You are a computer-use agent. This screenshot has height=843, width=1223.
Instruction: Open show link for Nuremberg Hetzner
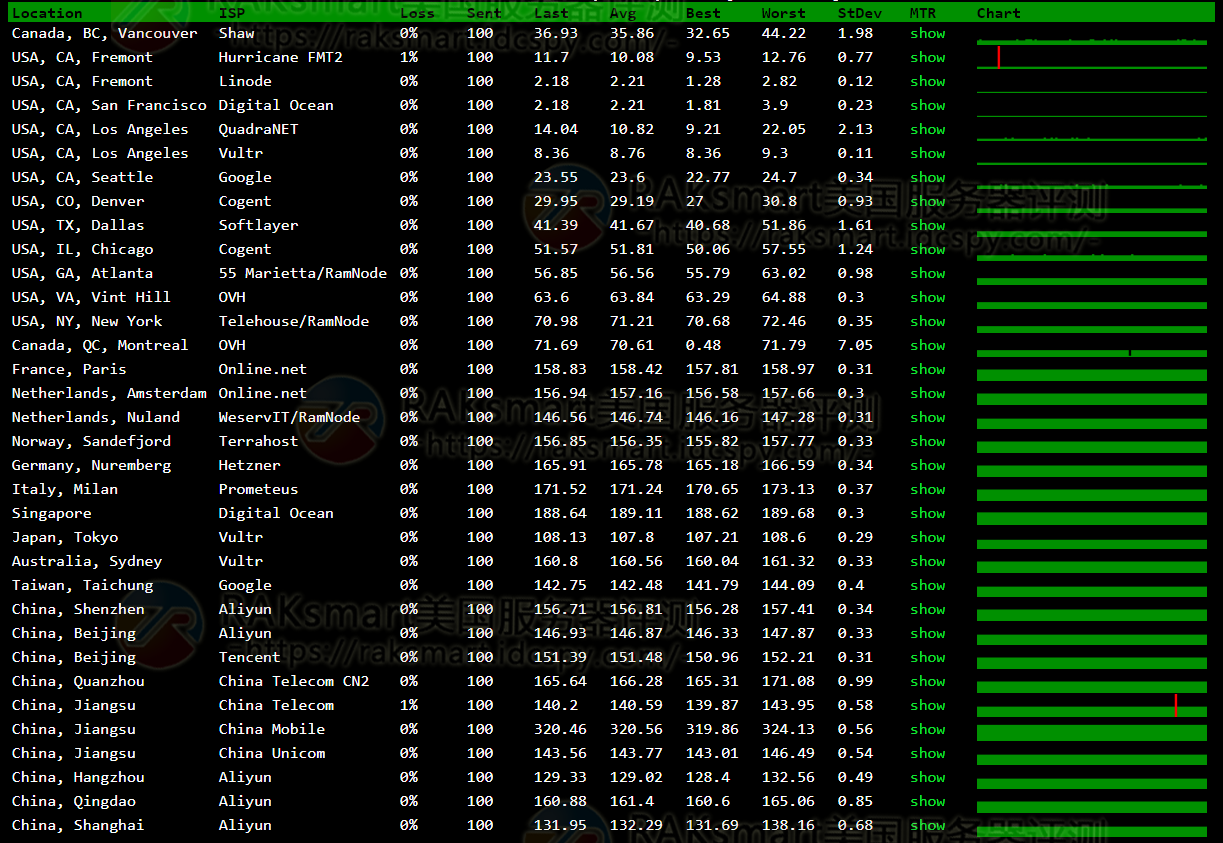click(927, 465)
